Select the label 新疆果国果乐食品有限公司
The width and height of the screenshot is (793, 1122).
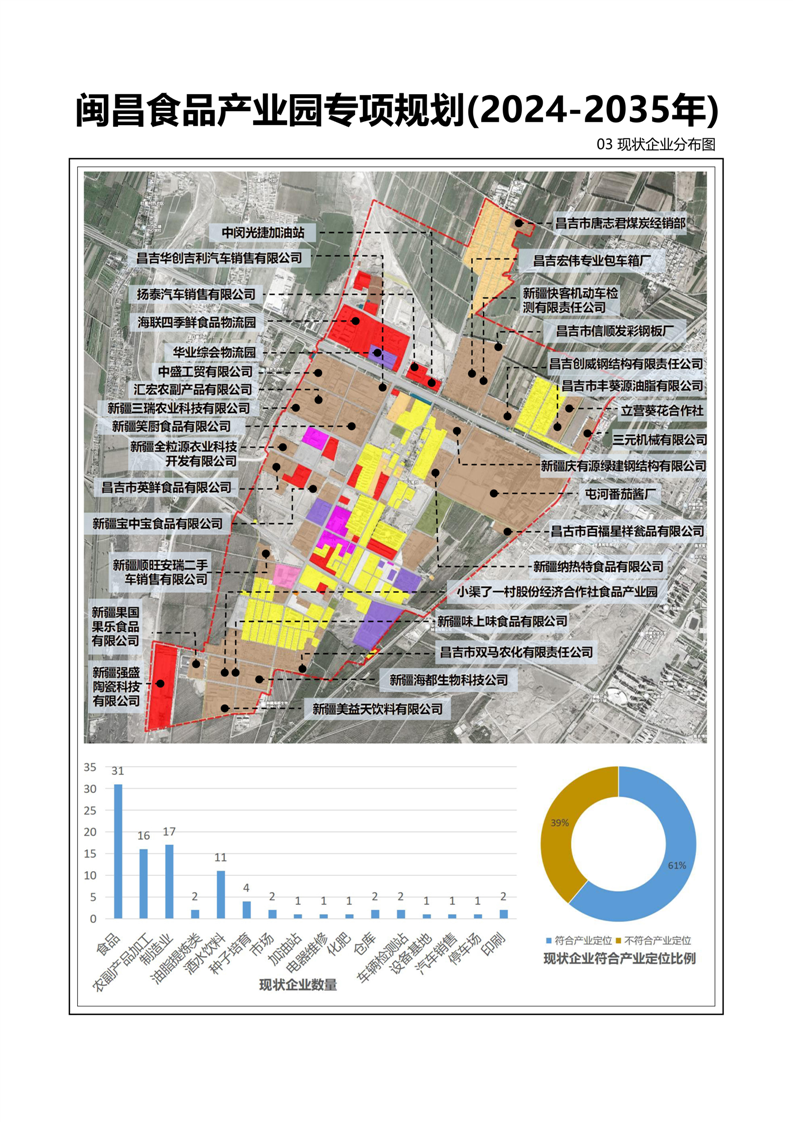[x=115, y=627]
